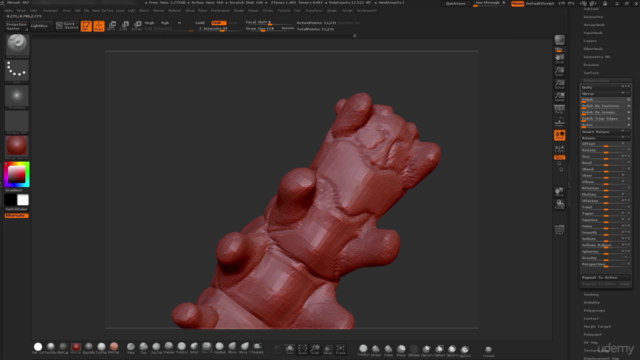Open the Dots stroke type selector

17,71
